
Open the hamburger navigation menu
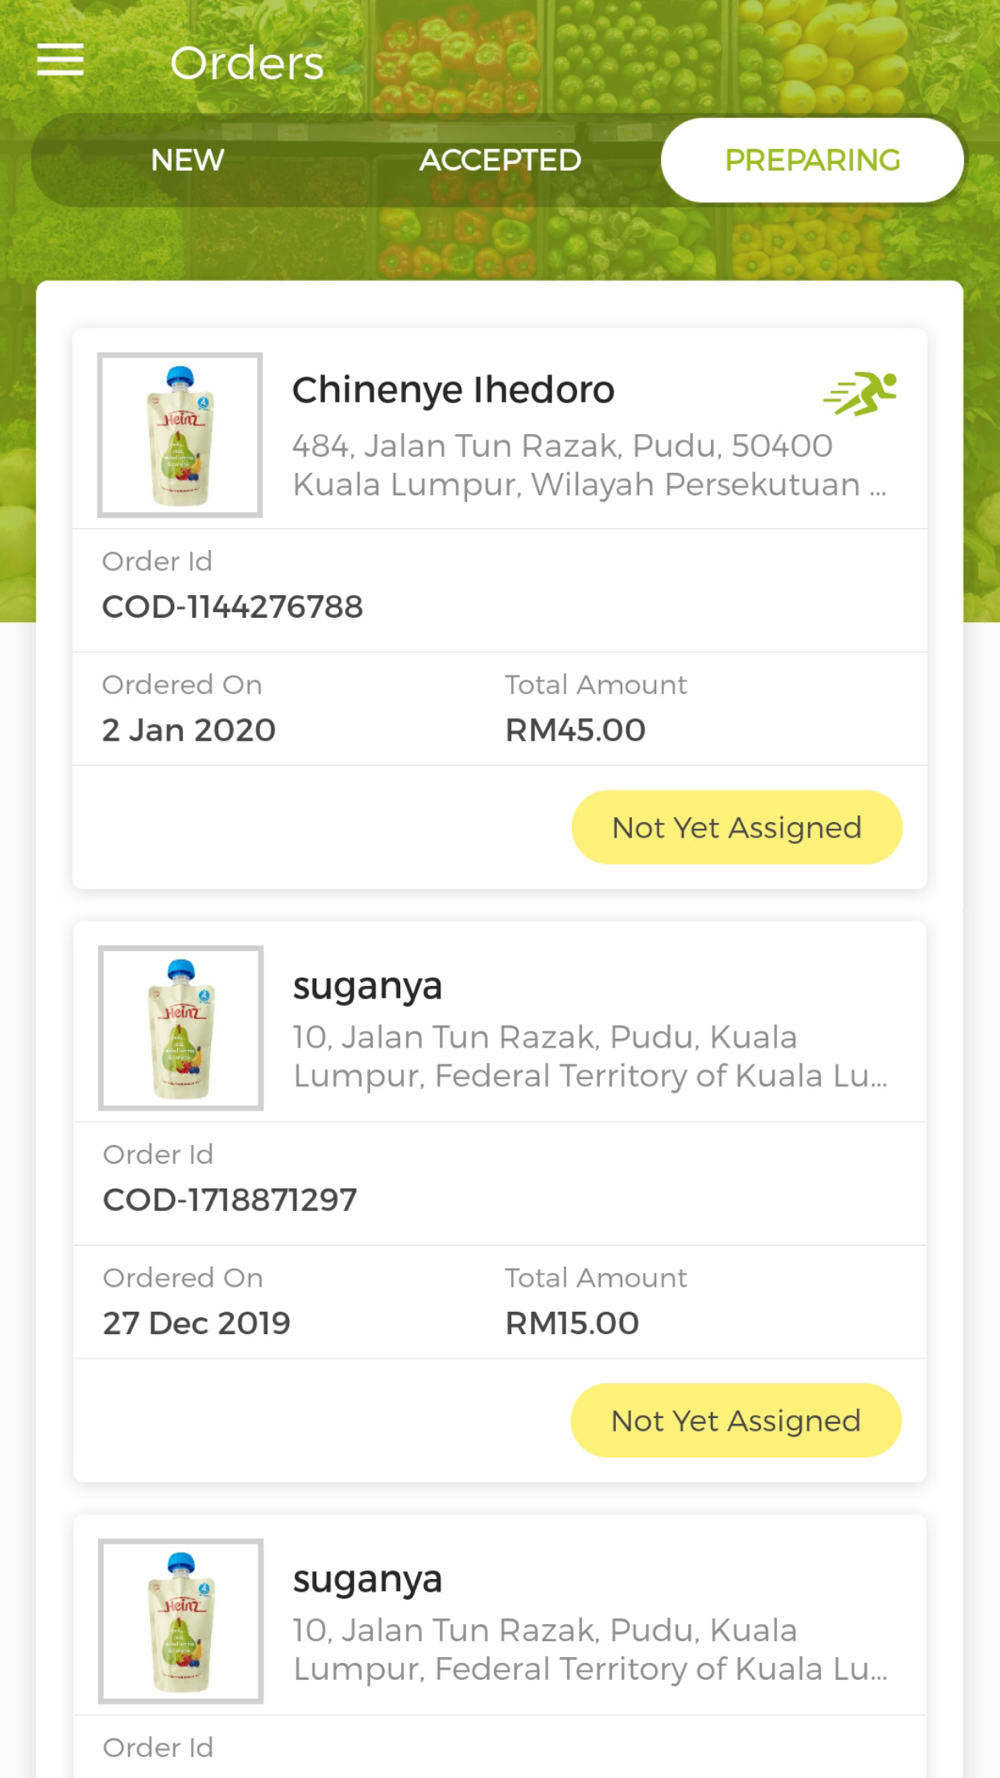60,60
